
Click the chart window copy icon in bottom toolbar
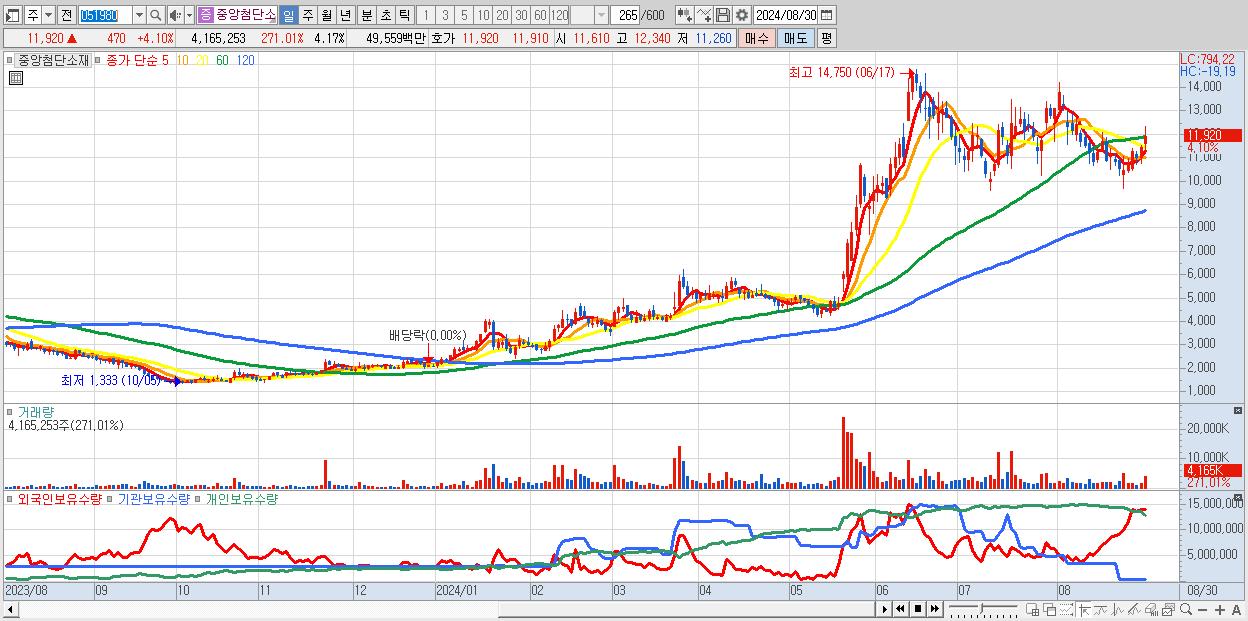pyautogui.click(x=1168, y=609)
